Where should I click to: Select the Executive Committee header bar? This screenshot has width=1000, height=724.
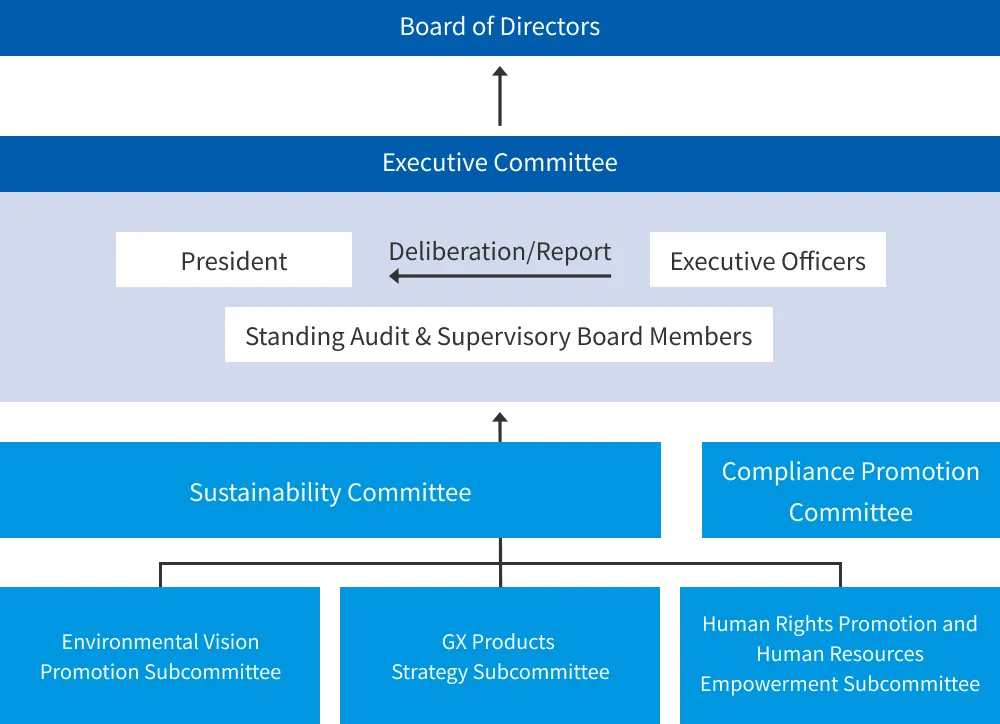point(500,163)
